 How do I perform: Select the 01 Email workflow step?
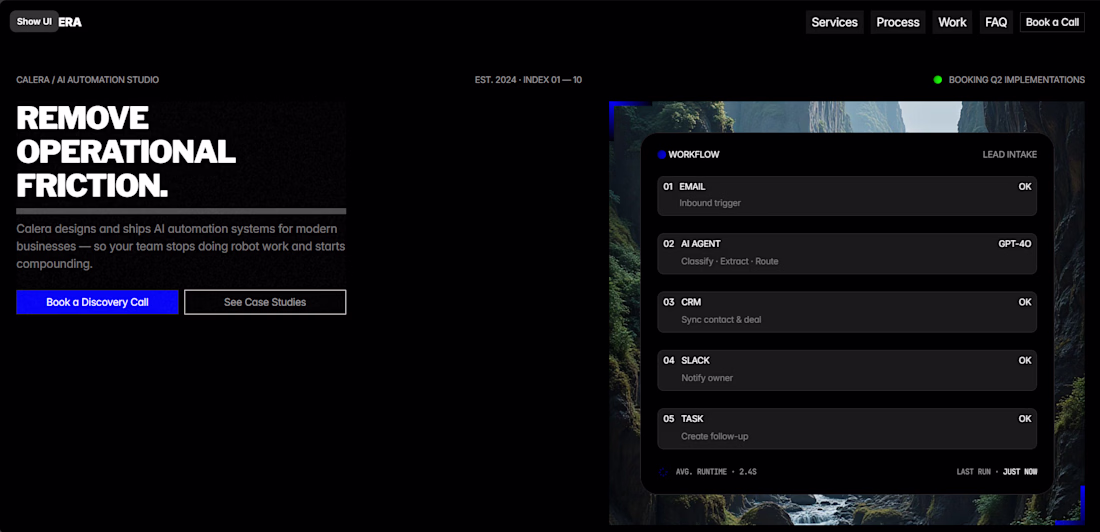(x=847, y=196)
